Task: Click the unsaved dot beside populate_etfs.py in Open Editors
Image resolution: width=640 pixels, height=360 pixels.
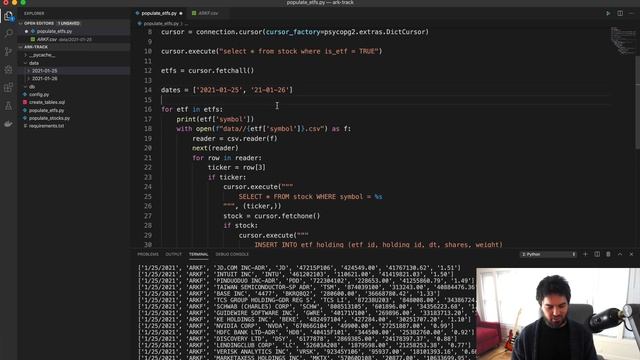Action: pos(27,31)
